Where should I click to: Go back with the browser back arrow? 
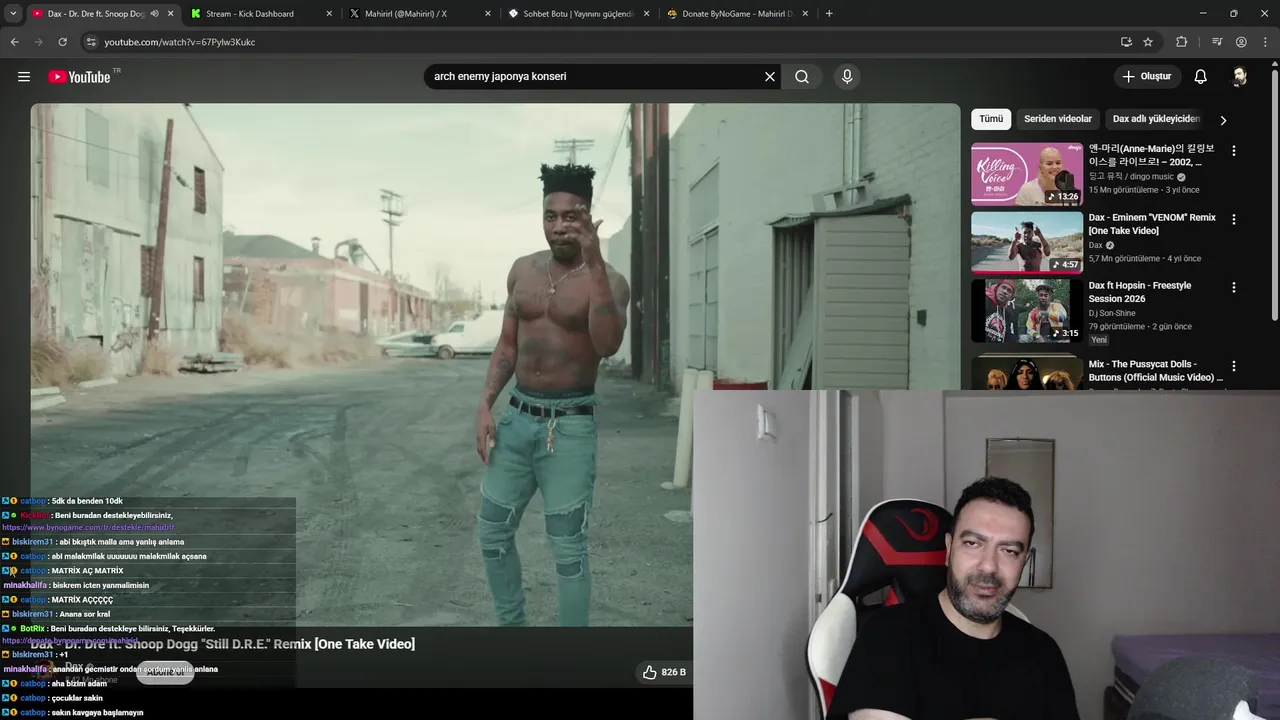click(x=14, y=42)
